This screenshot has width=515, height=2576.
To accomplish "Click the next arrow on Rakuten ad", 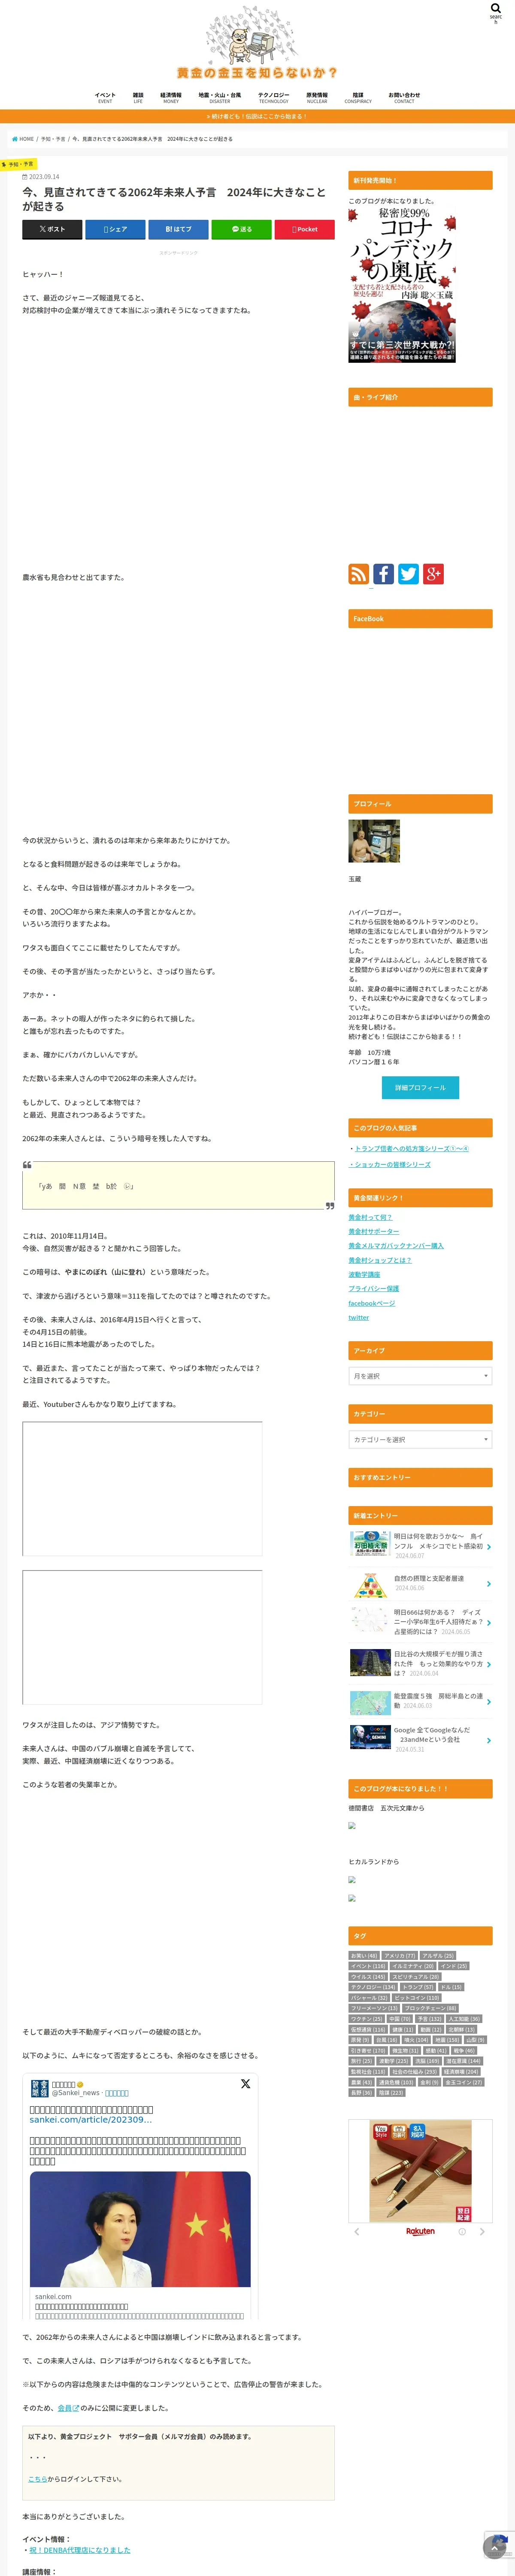I will coord(482,2232).
